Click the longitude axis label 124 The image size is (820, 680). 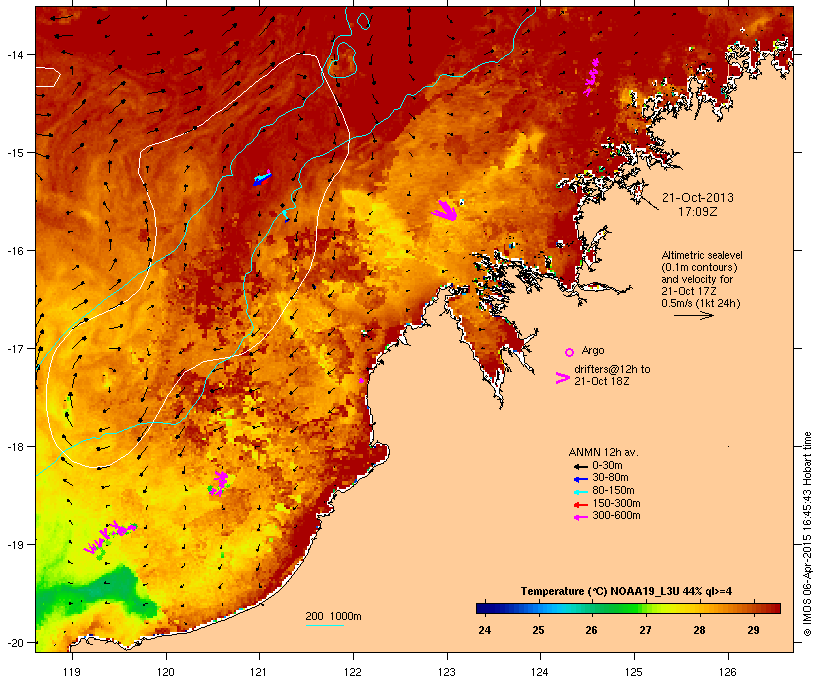click(540, 672)
